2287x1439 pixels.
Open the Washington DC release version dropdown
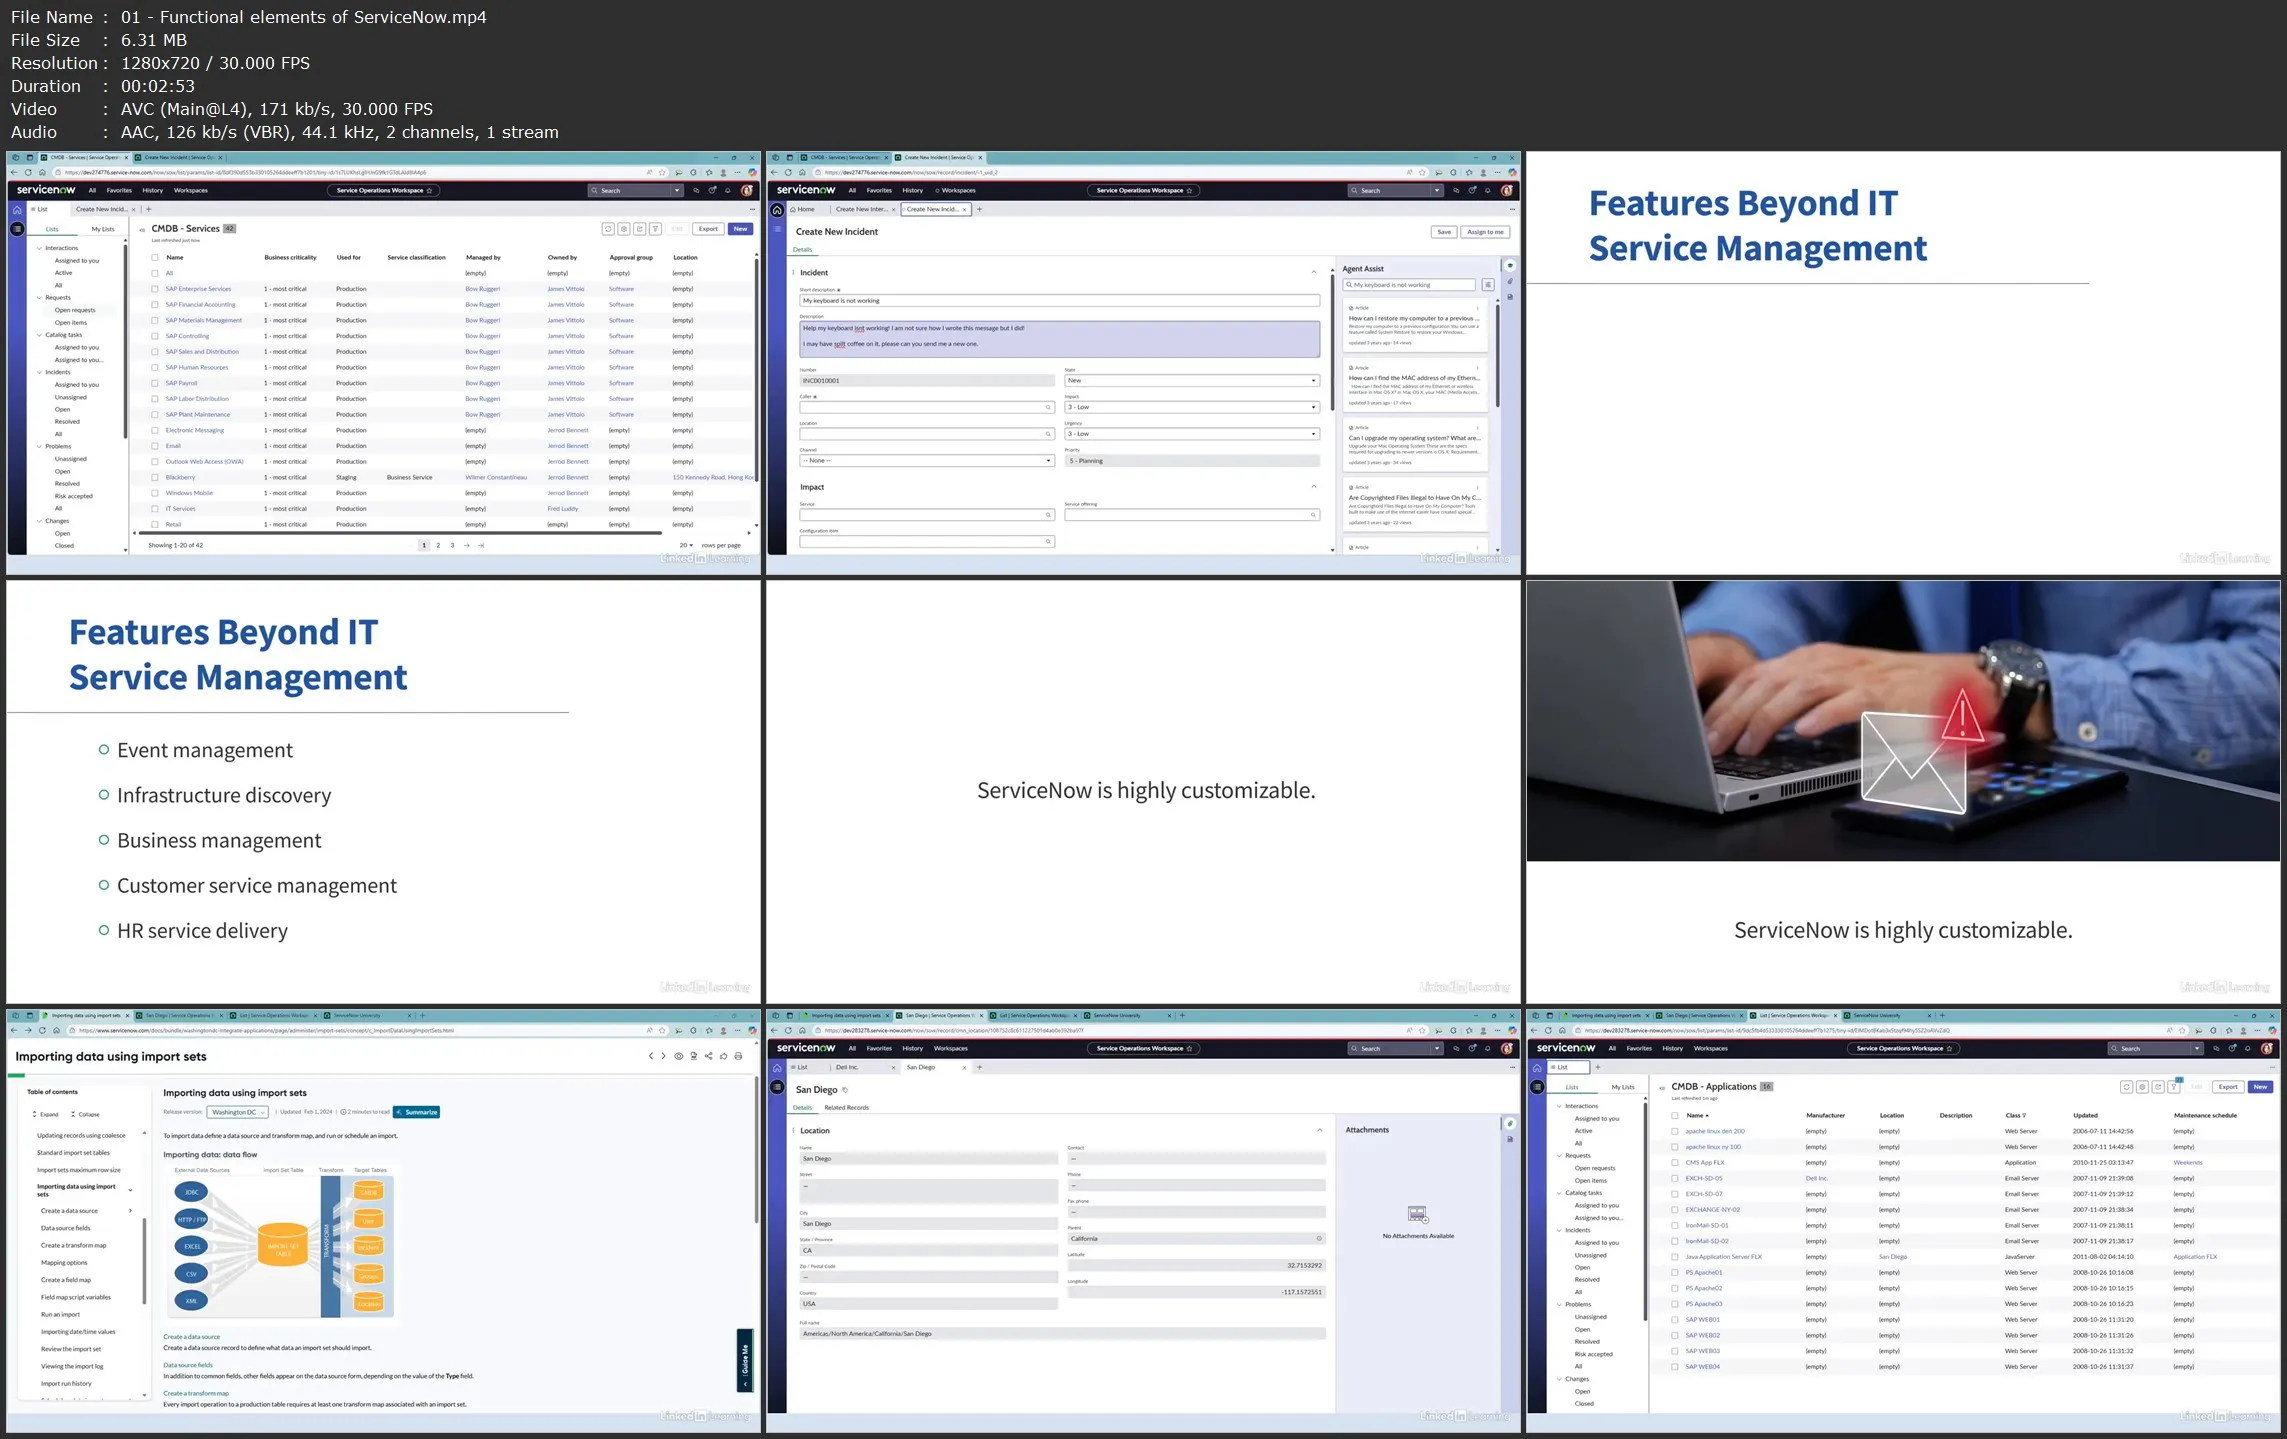tap(238, 1112)
